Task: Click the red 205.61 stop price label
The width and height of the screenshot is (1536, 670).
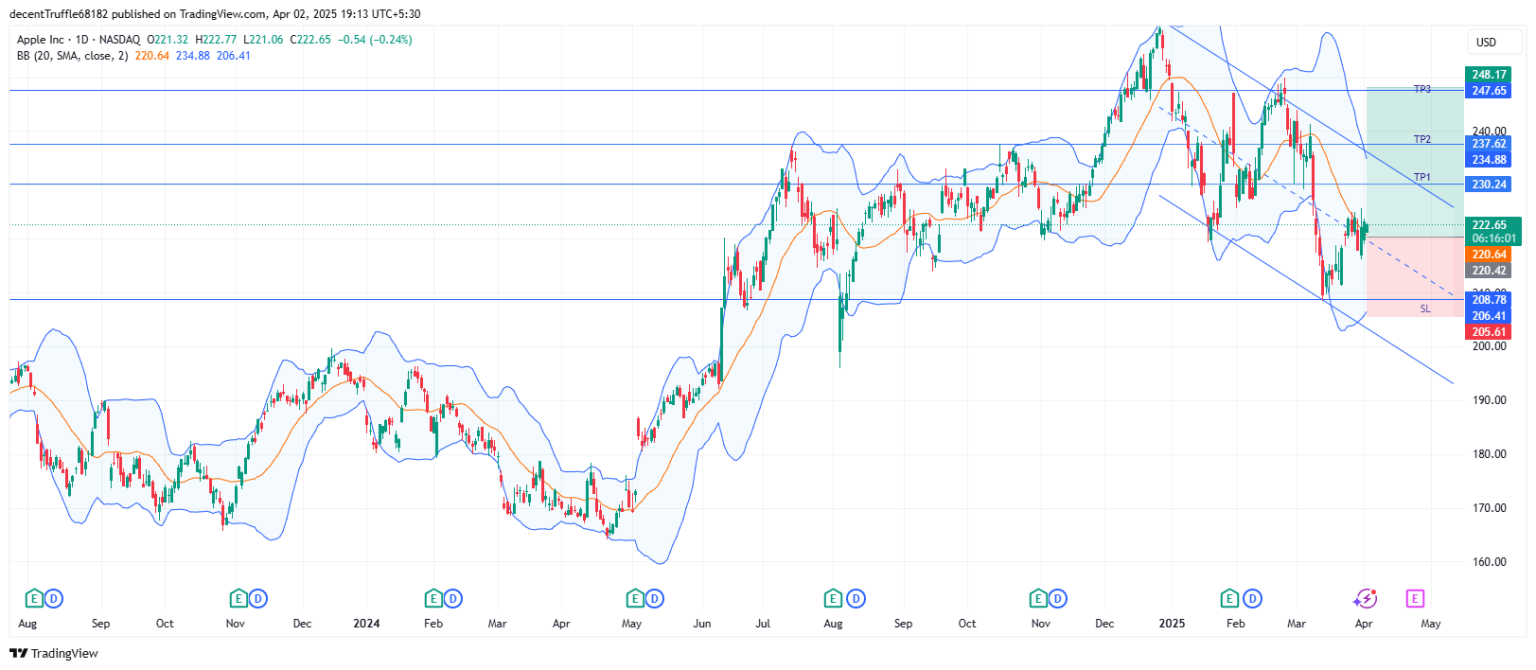Action: [x=1489, y=331]
